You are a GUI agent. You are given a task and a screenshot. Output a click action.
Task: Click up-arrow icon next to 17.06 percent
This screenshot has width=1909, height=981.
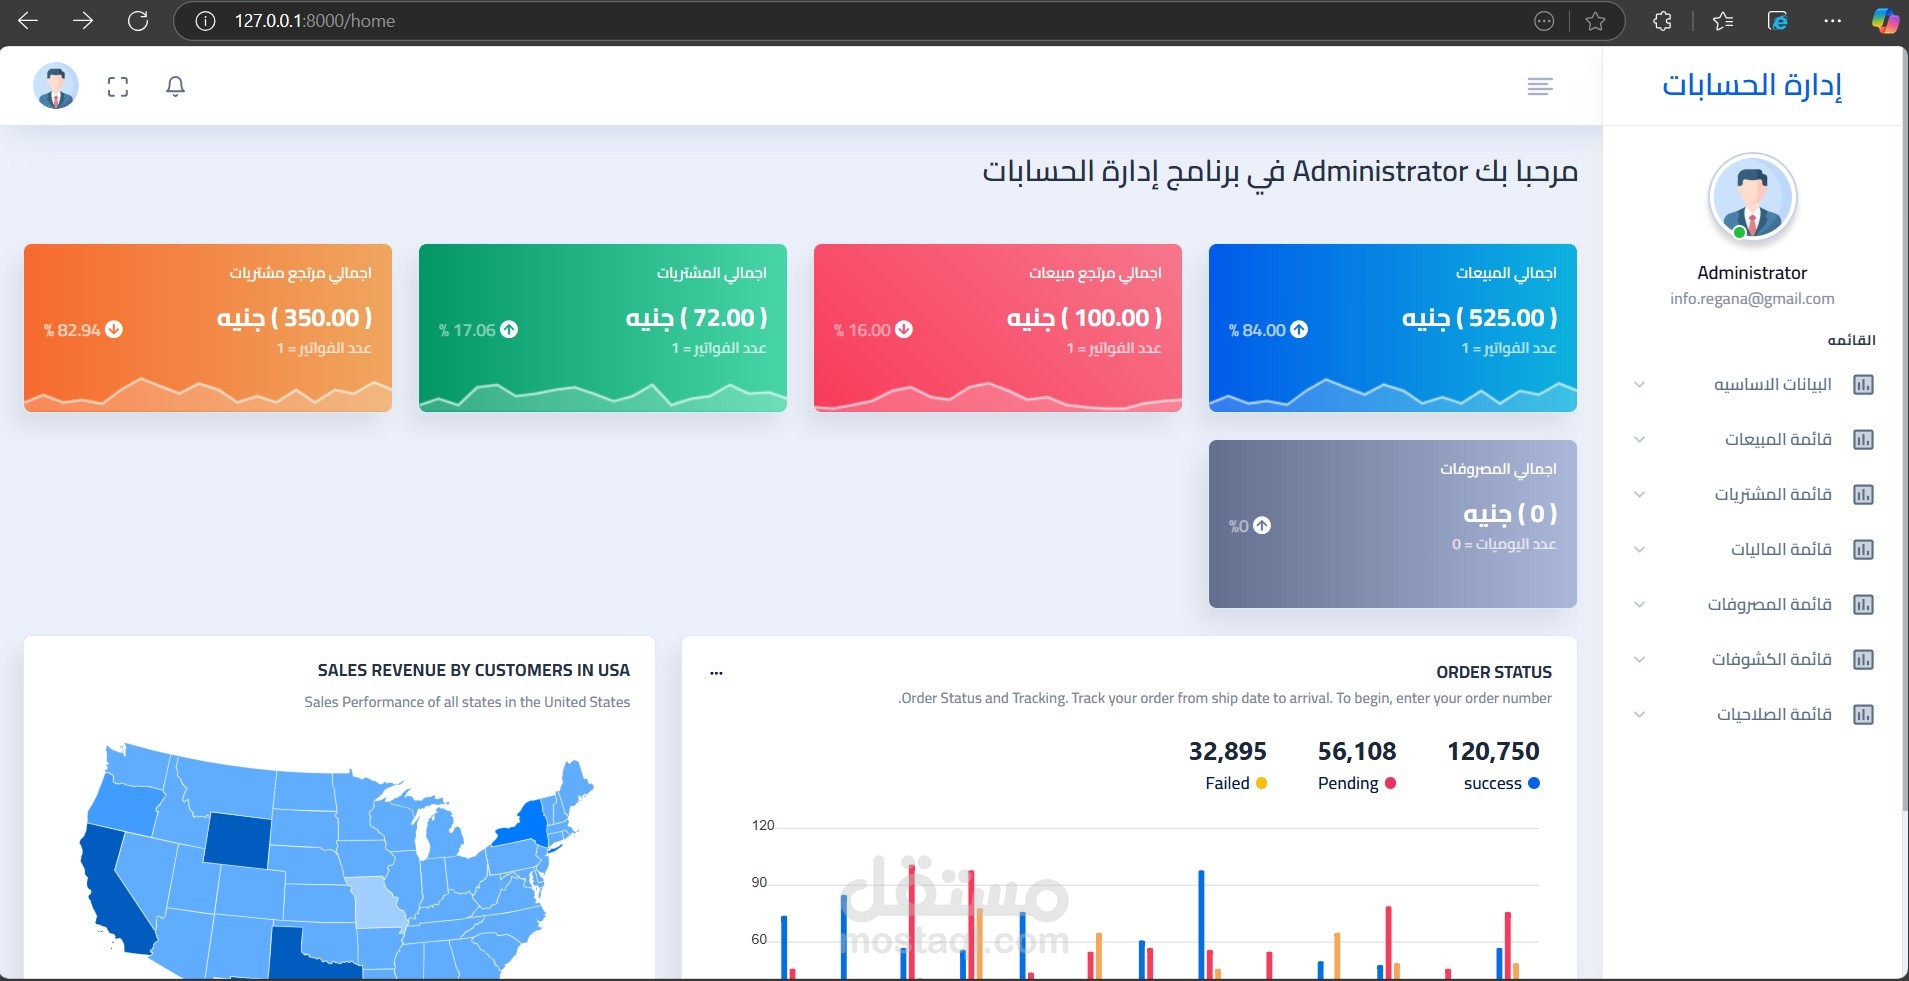pos(509,329)
